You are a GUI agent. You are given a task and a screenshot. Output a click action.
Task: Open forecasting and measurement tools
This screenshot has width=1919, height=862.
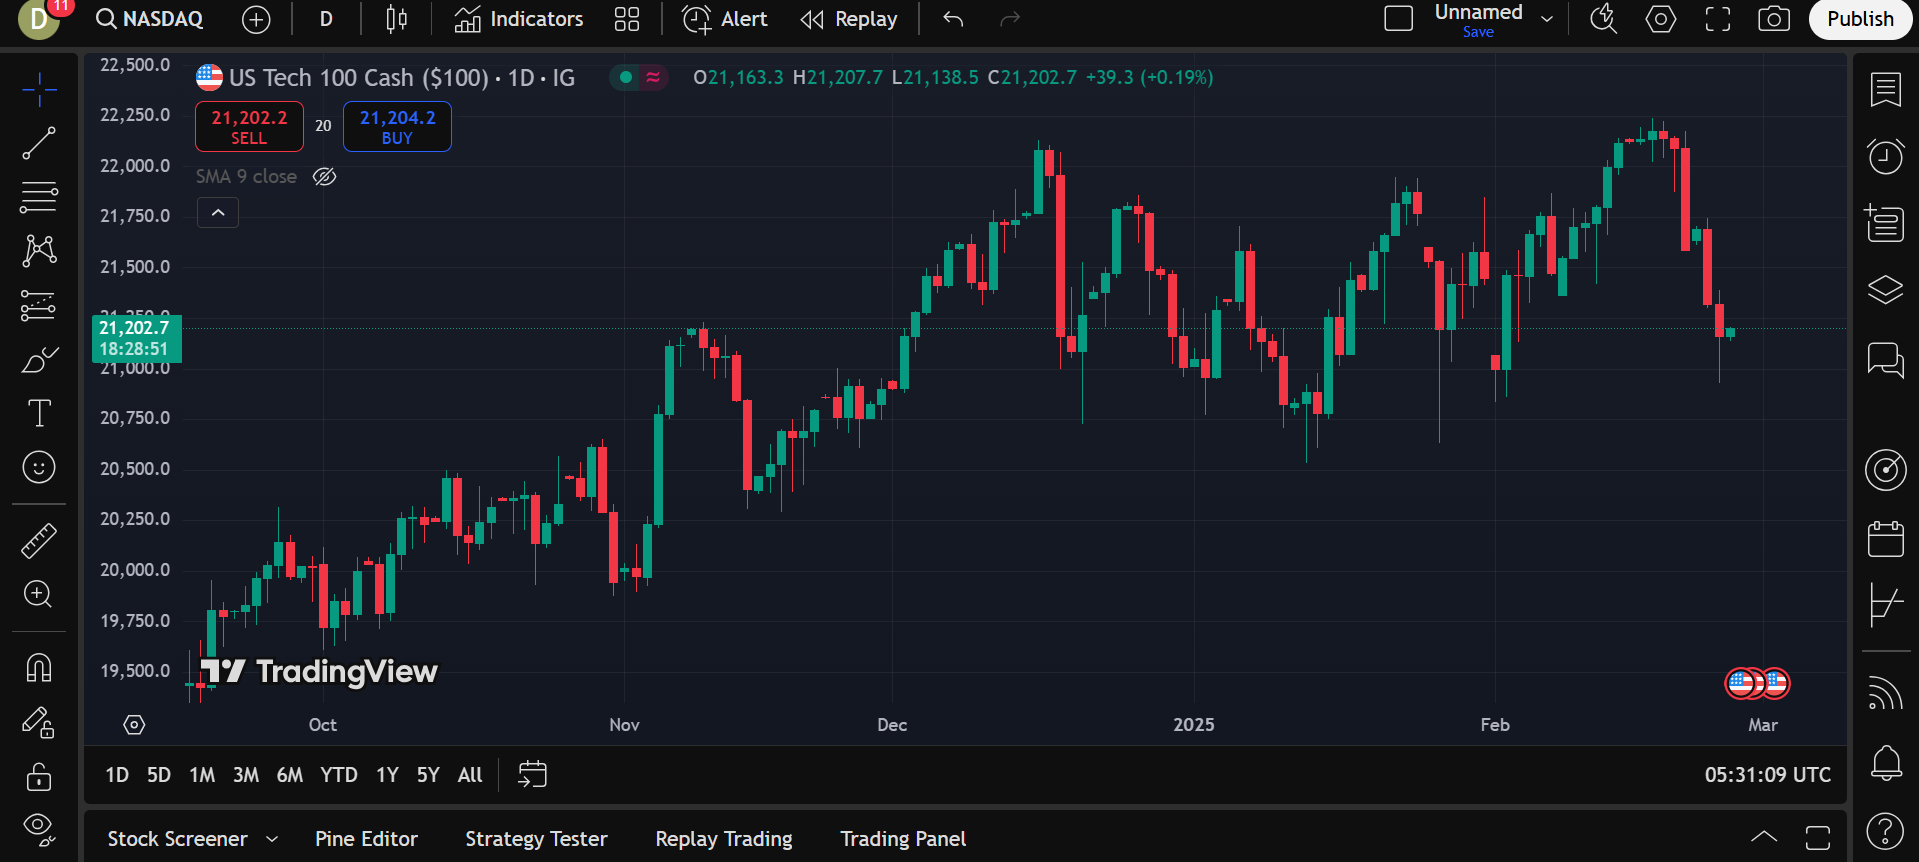tap(39, 304)
